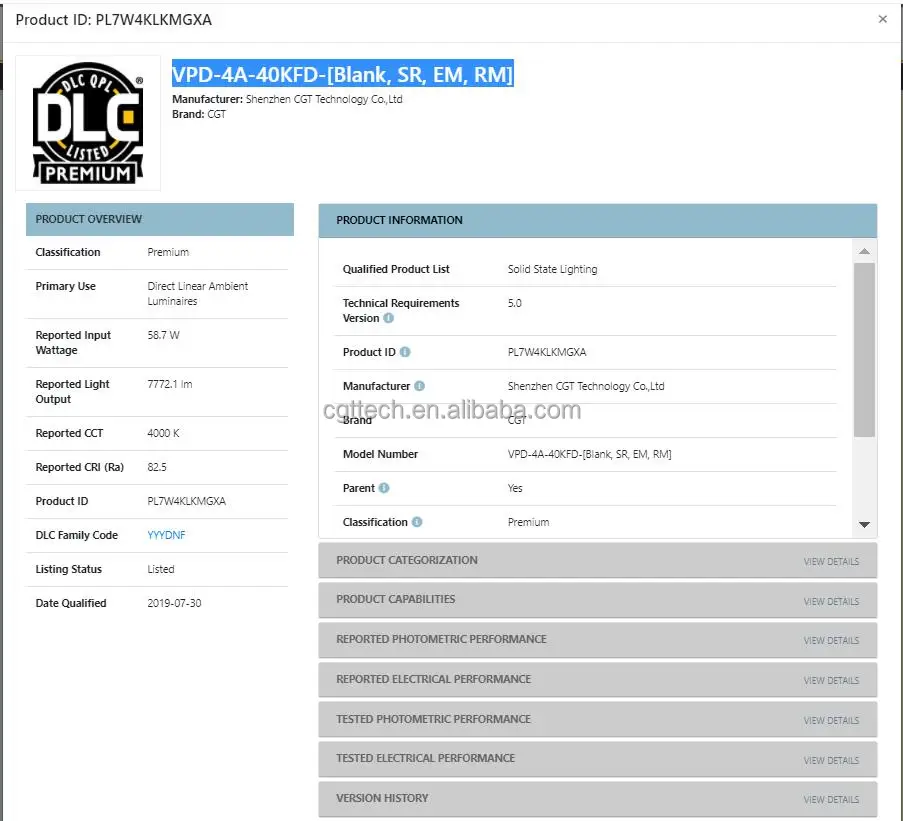Click the 82.5 reported CRI value
The width and height of the screenshot is (903, 821).
pos(157,467)
